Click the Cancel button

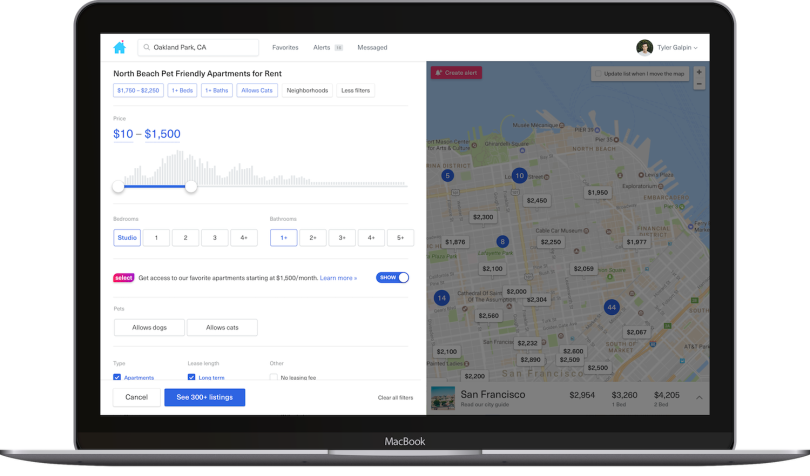(136, 397)
